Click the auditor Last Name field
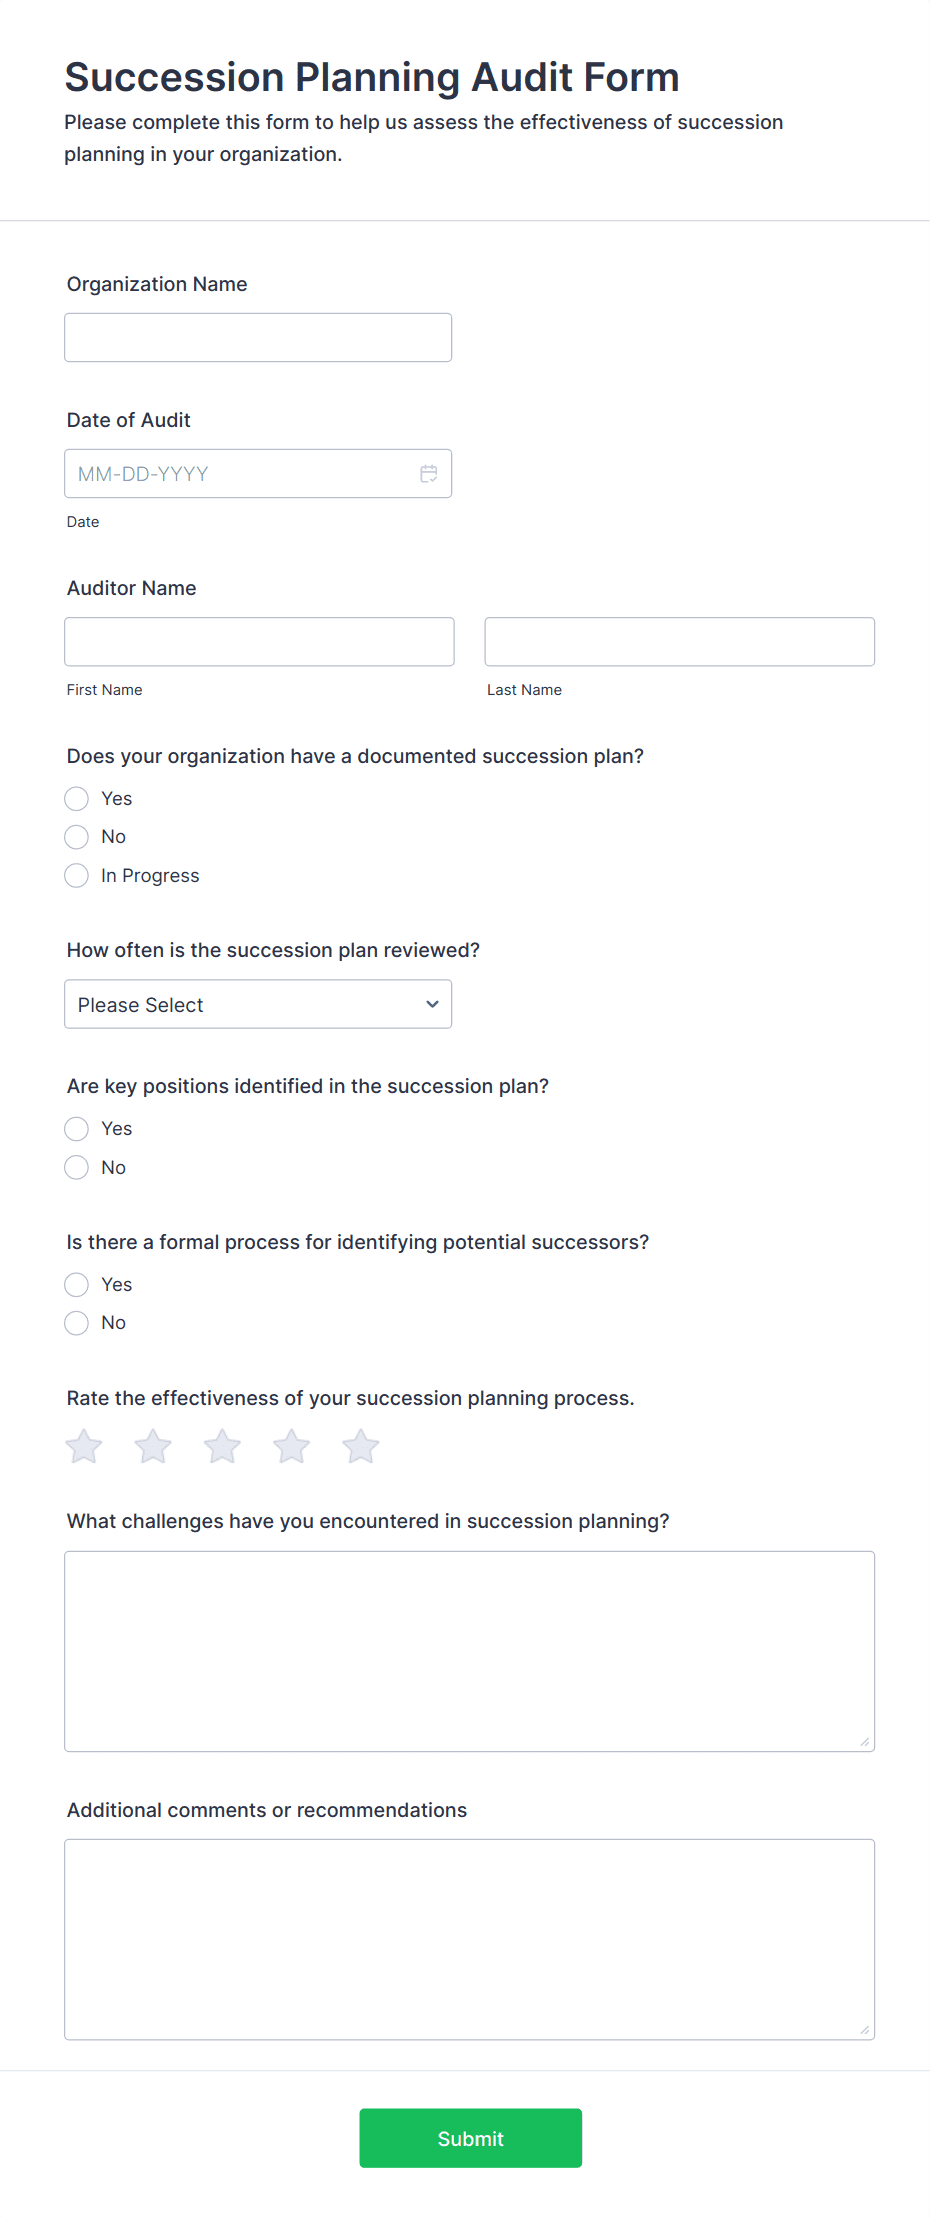The width and height of the screenshot is (930, 2217). [x=679, y=641]
